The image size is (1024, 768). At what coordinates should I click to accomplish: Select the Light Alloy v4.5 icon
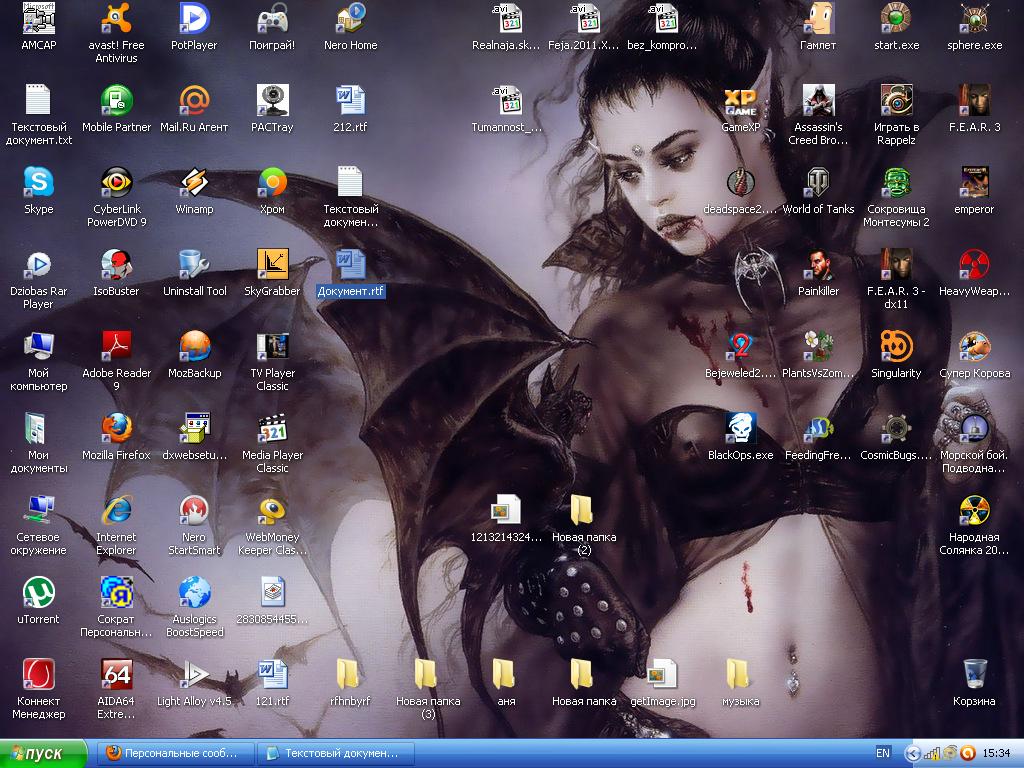[194, 674]
